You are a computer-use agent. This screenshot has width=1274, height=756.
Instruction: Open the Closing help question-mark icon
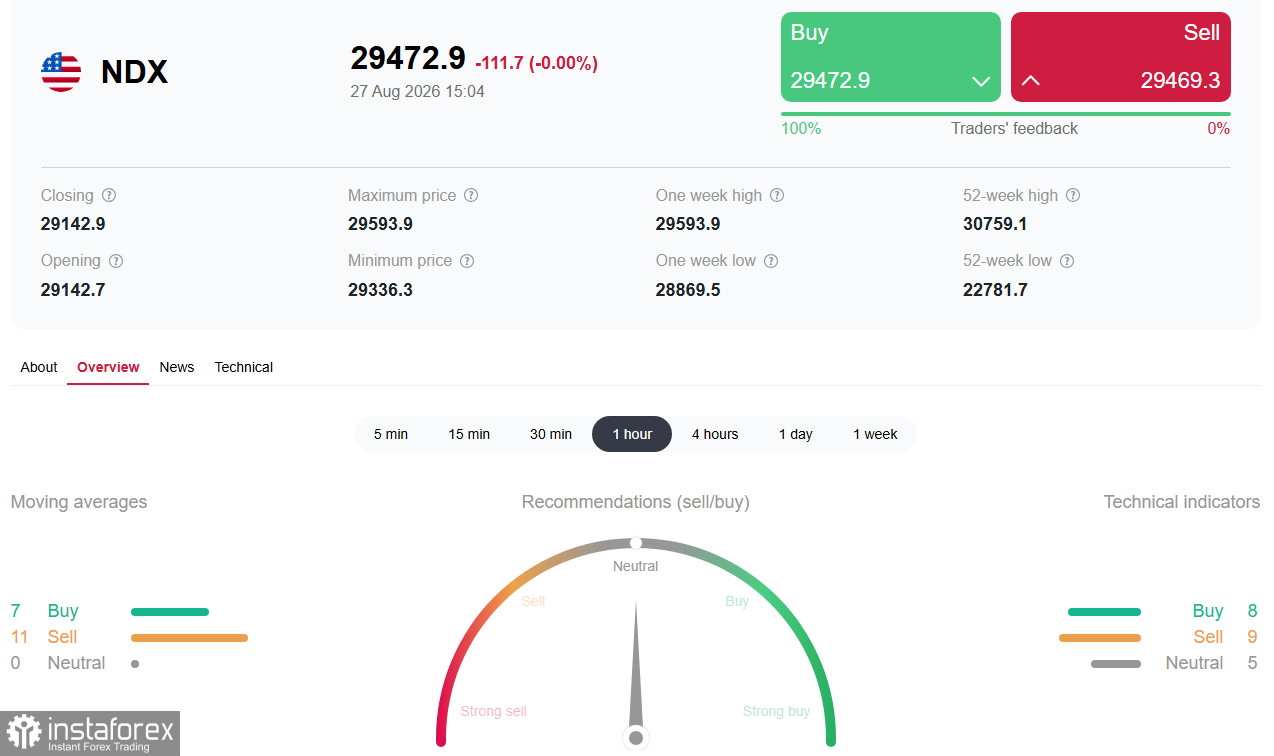click(109, 196)
